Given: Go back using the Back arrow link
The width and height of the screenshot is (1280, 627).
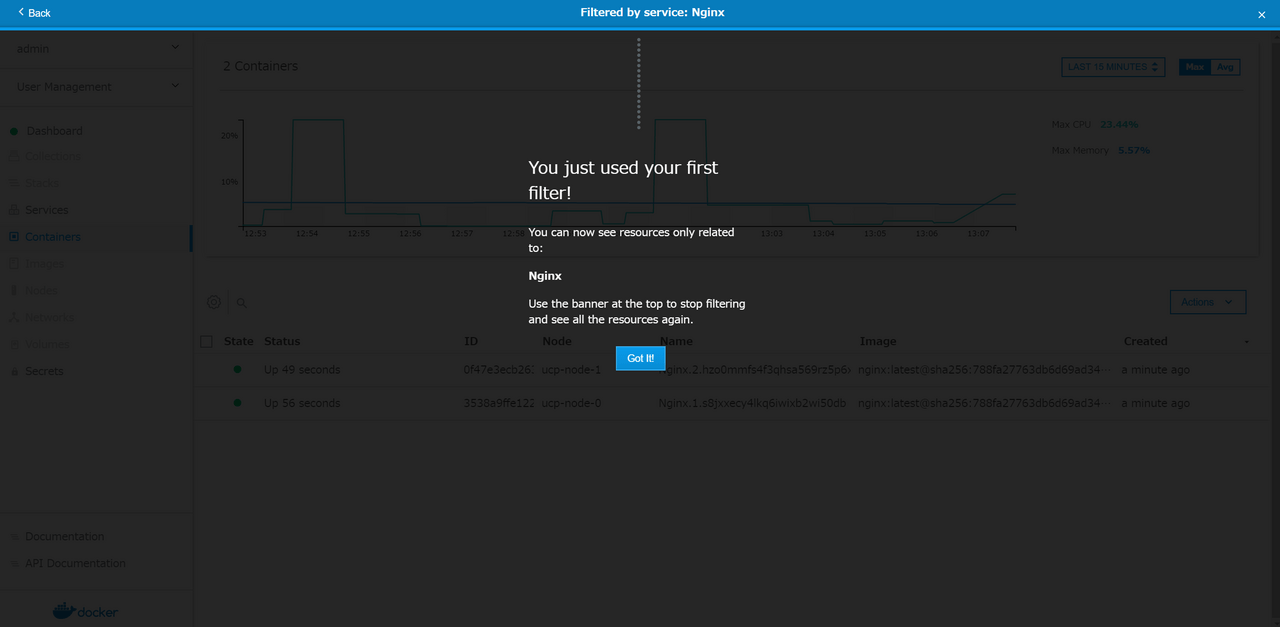Looking at the screenshot, I should pos(34,13).
